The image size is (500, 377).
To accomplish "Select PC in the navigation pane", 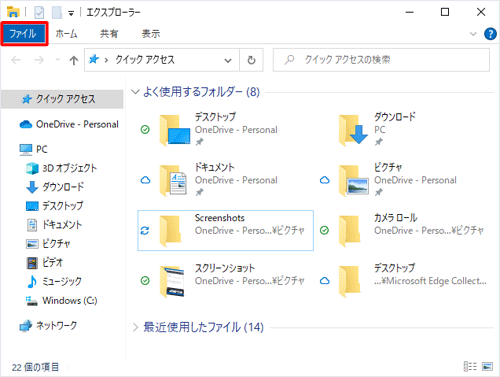I will click(x=33, y=149).
